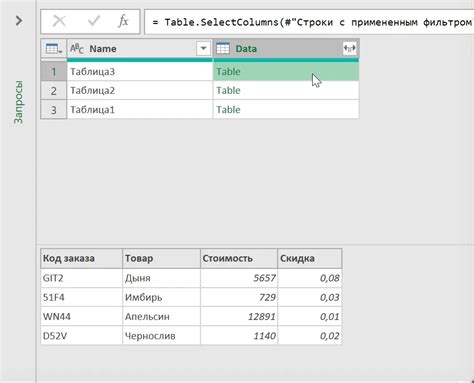This screenshot has height=383, width=474.
Task: Click the fx insert step icon
Action: click(x=123, y=21)
